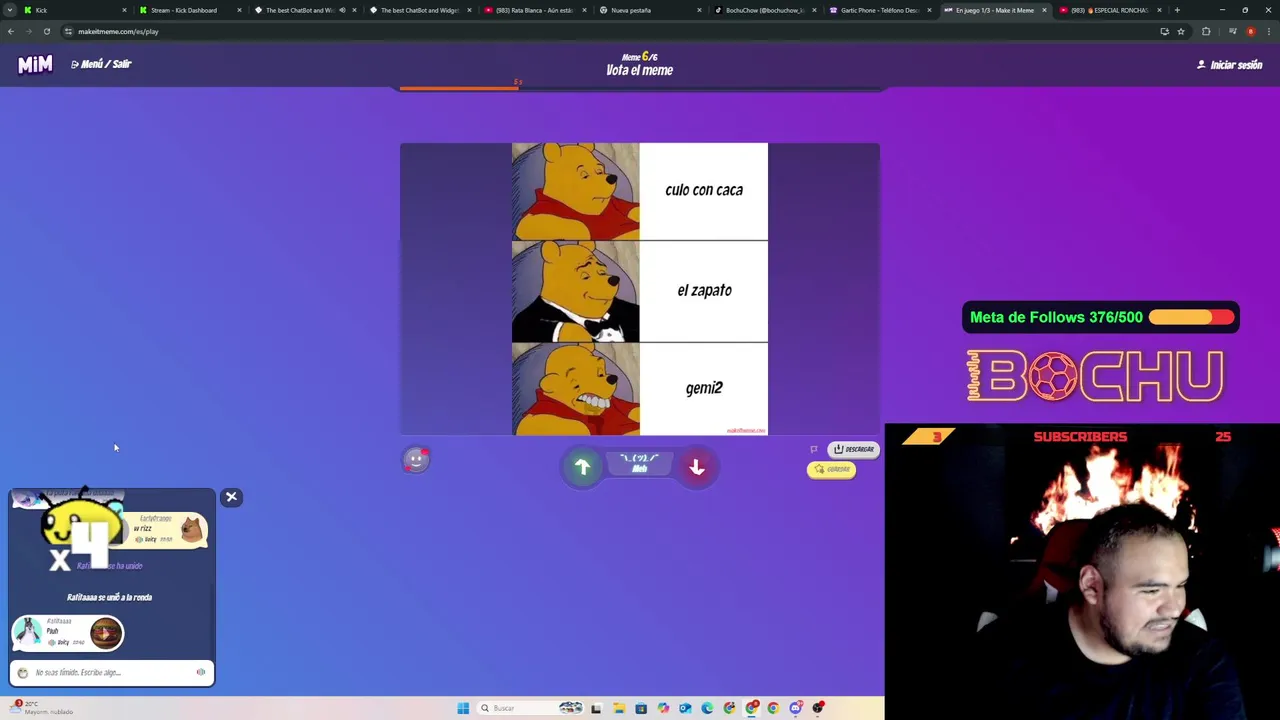Click the report flag icon

(x=814, y=449)
